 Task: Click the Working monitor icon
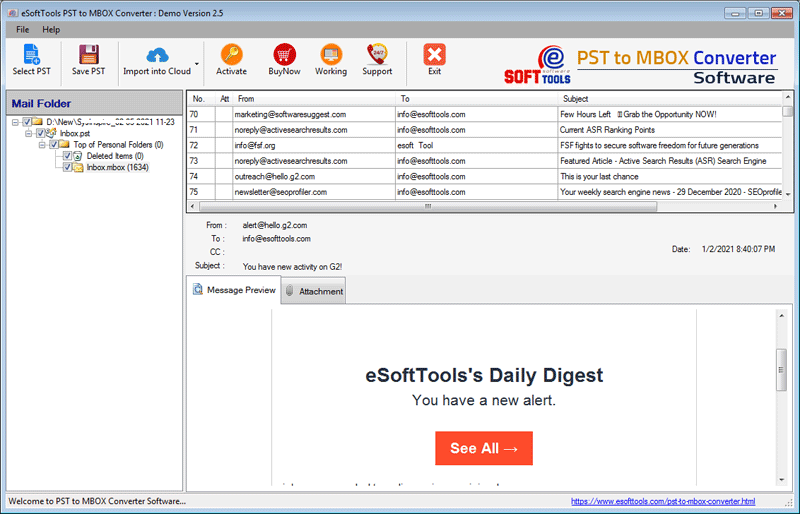tap(331, 54)
